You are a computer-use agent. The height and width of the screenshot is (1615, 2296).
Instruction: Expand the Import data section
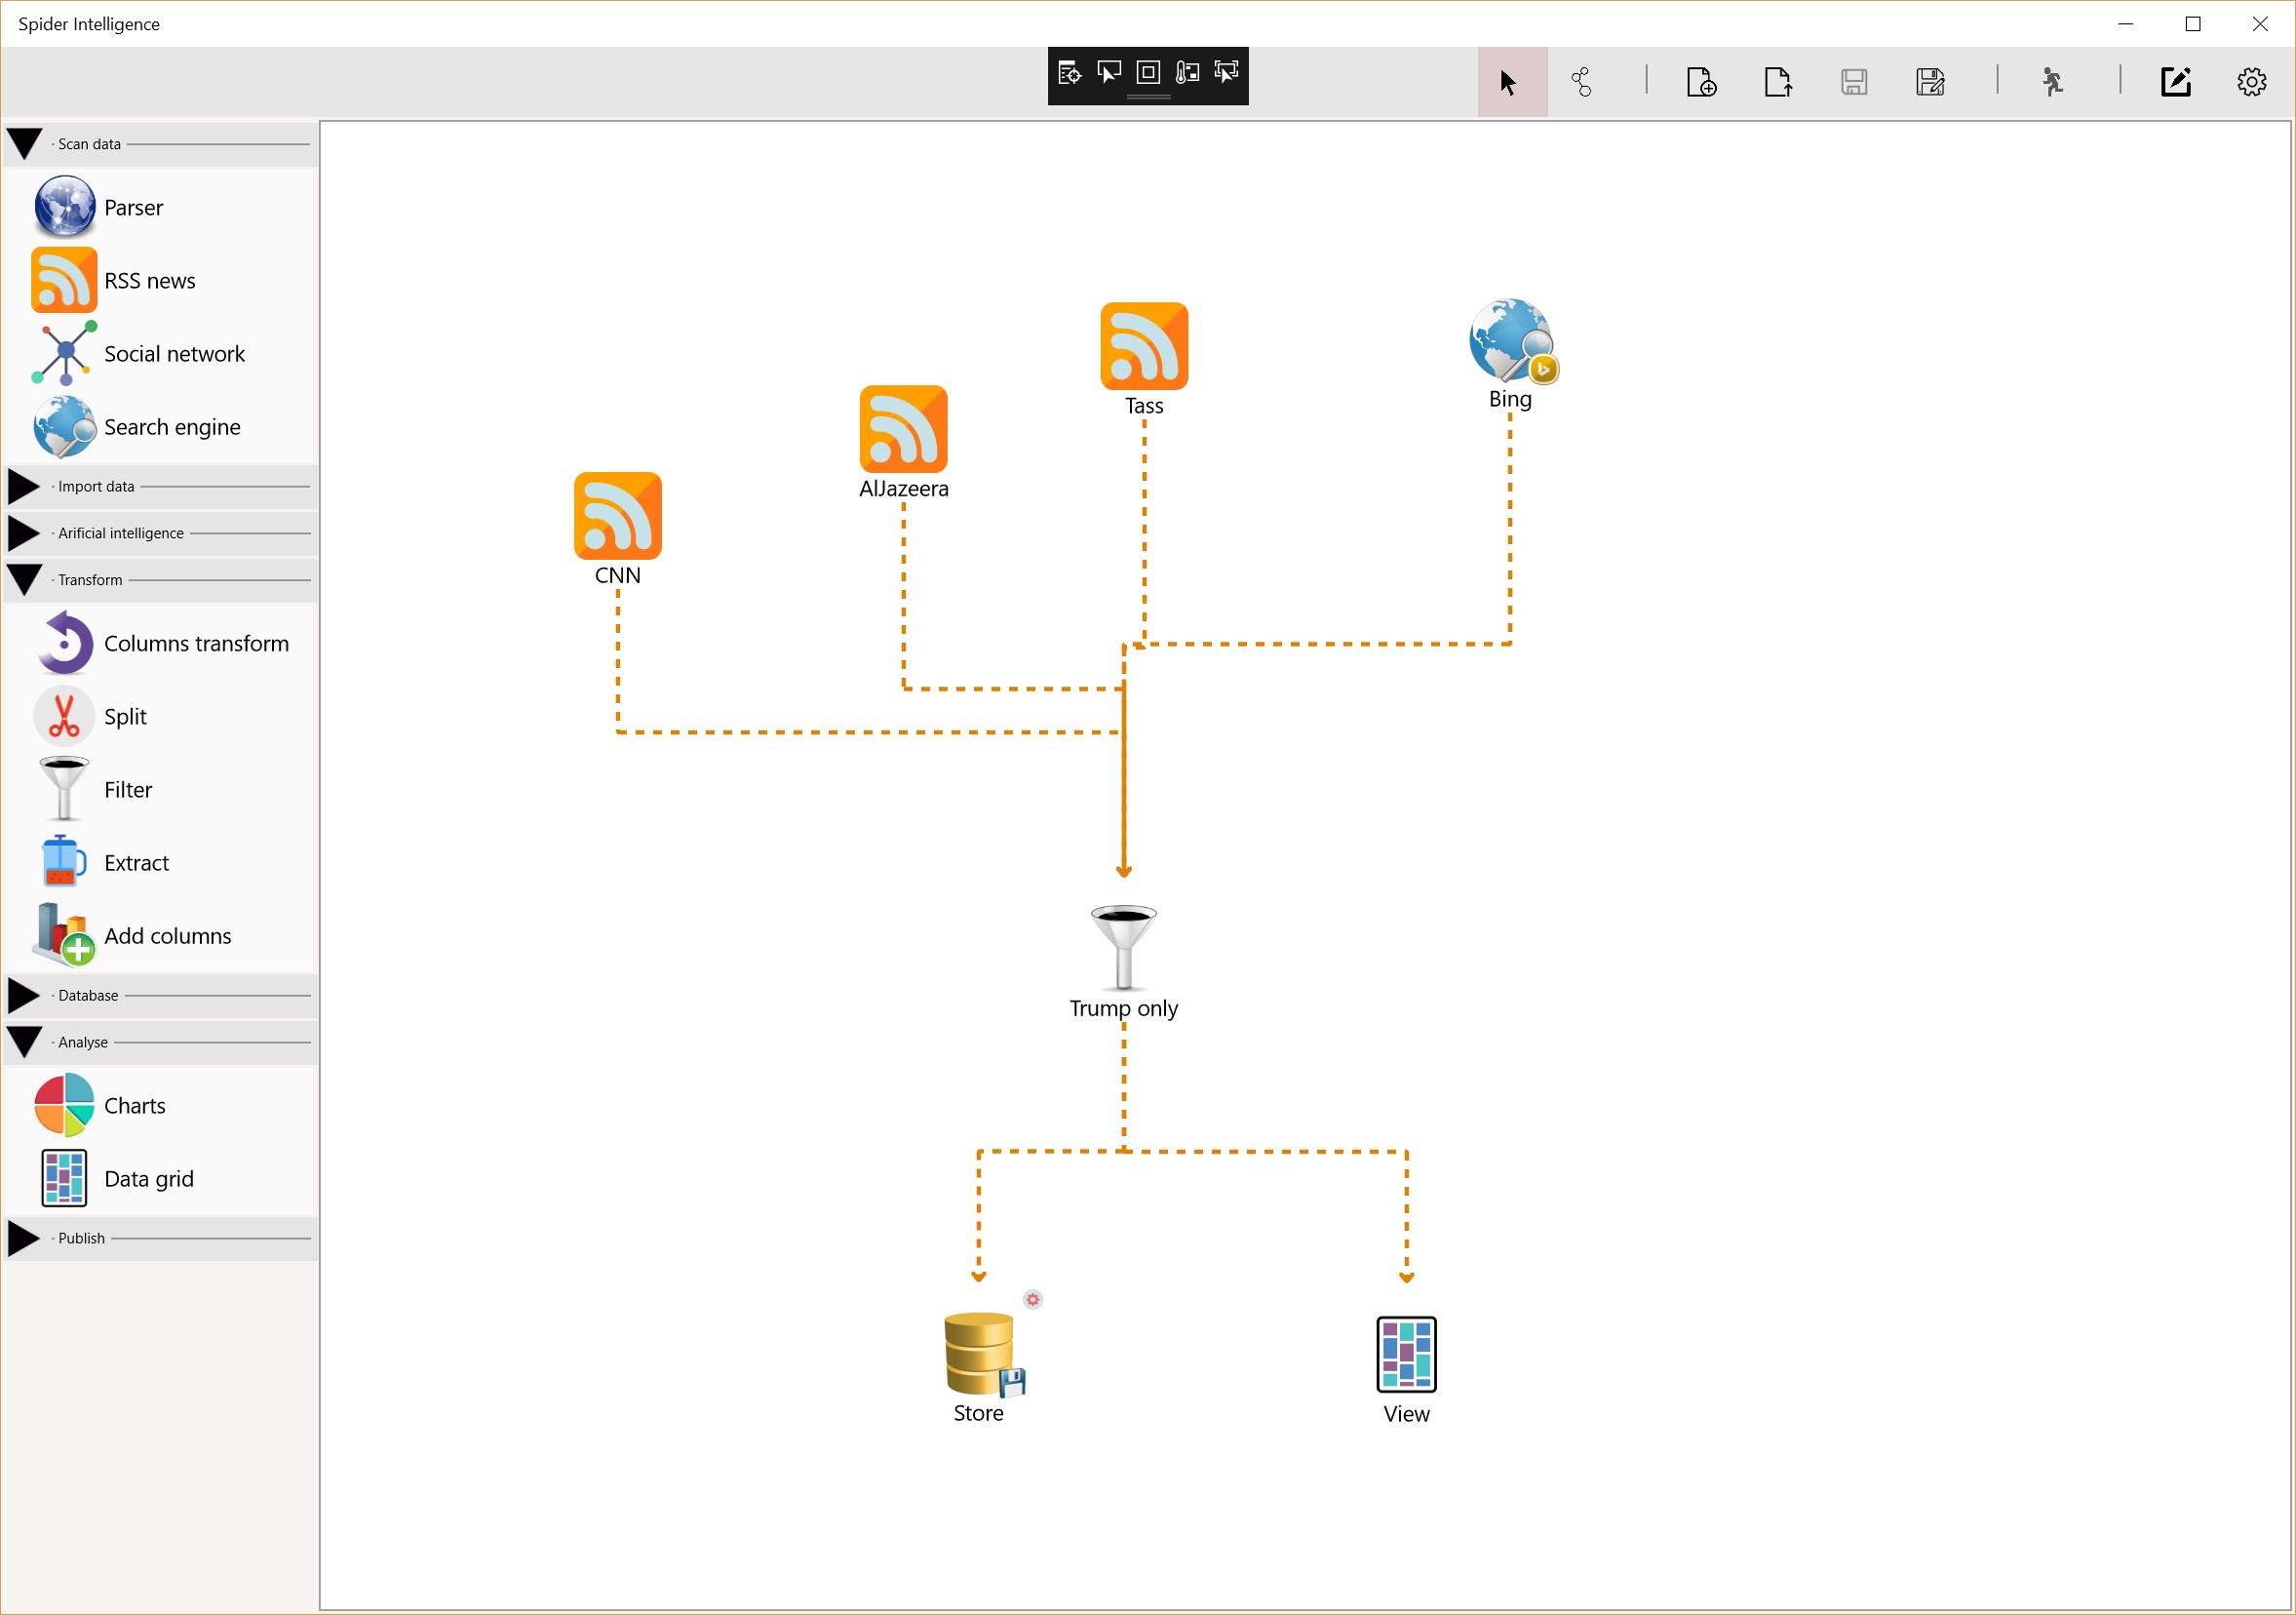pos(25,486)
